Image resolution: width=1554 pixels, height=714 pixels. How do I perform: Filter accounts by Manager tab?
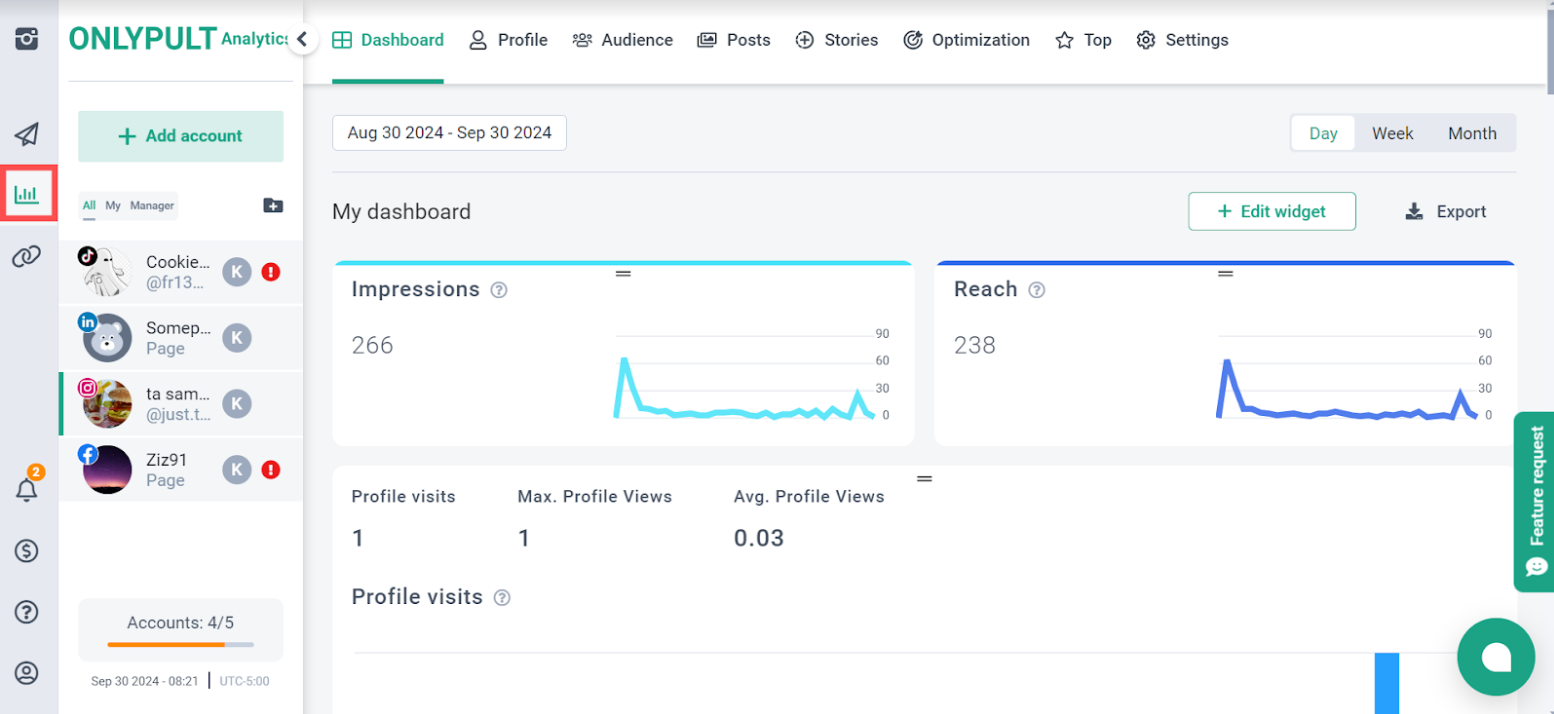coord(152,205)
